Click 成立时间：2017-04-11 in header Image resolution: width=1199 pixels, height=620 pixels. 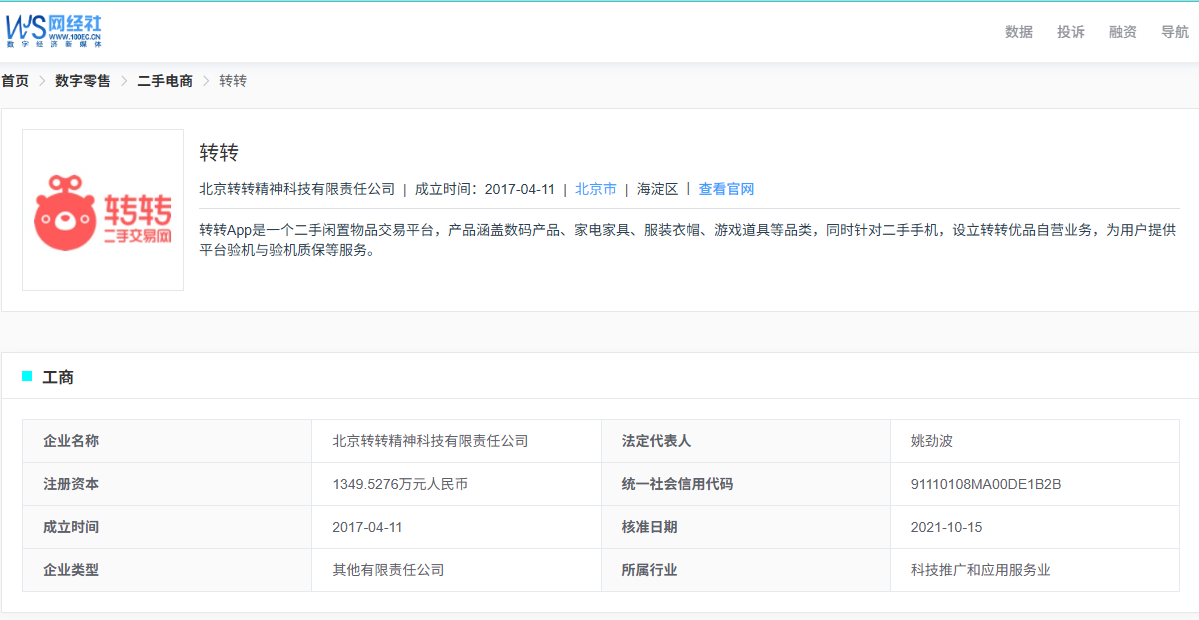coord(484,190)
